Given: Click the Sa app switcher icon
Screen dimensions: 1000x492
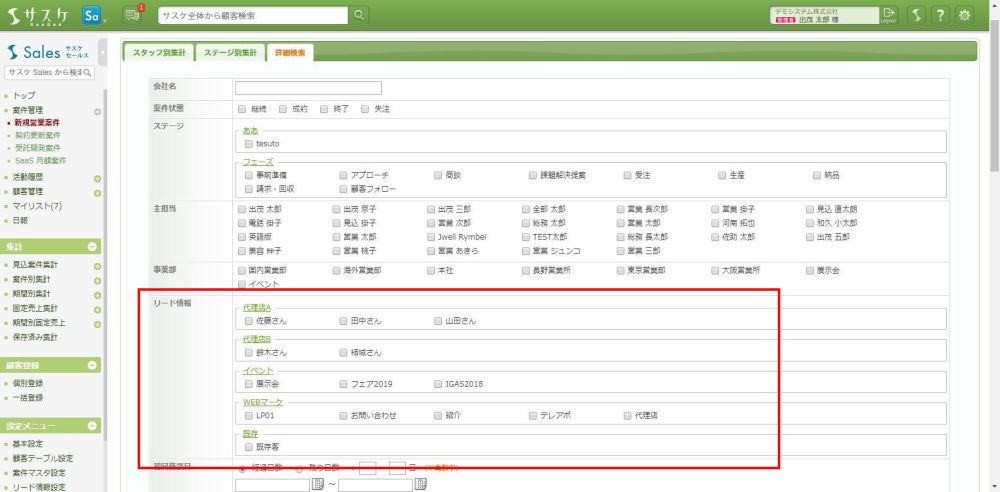Looking at the screenshot, I should (x=92, y=15).
